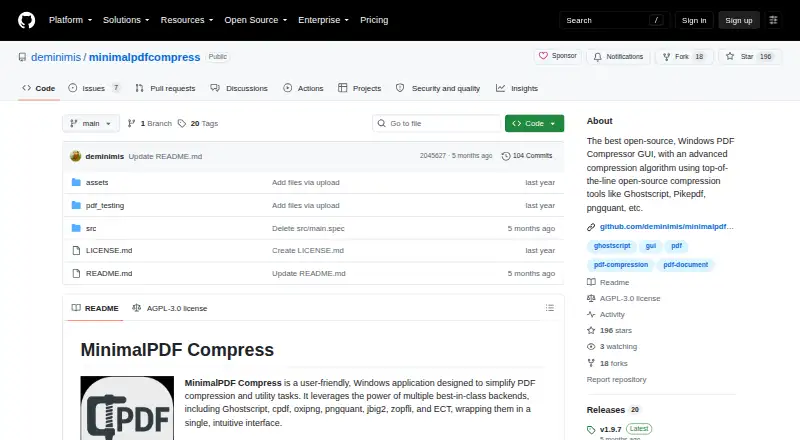Open the Readme link in About
Screen dimensions: 800x440
click(x=608, y=282)
